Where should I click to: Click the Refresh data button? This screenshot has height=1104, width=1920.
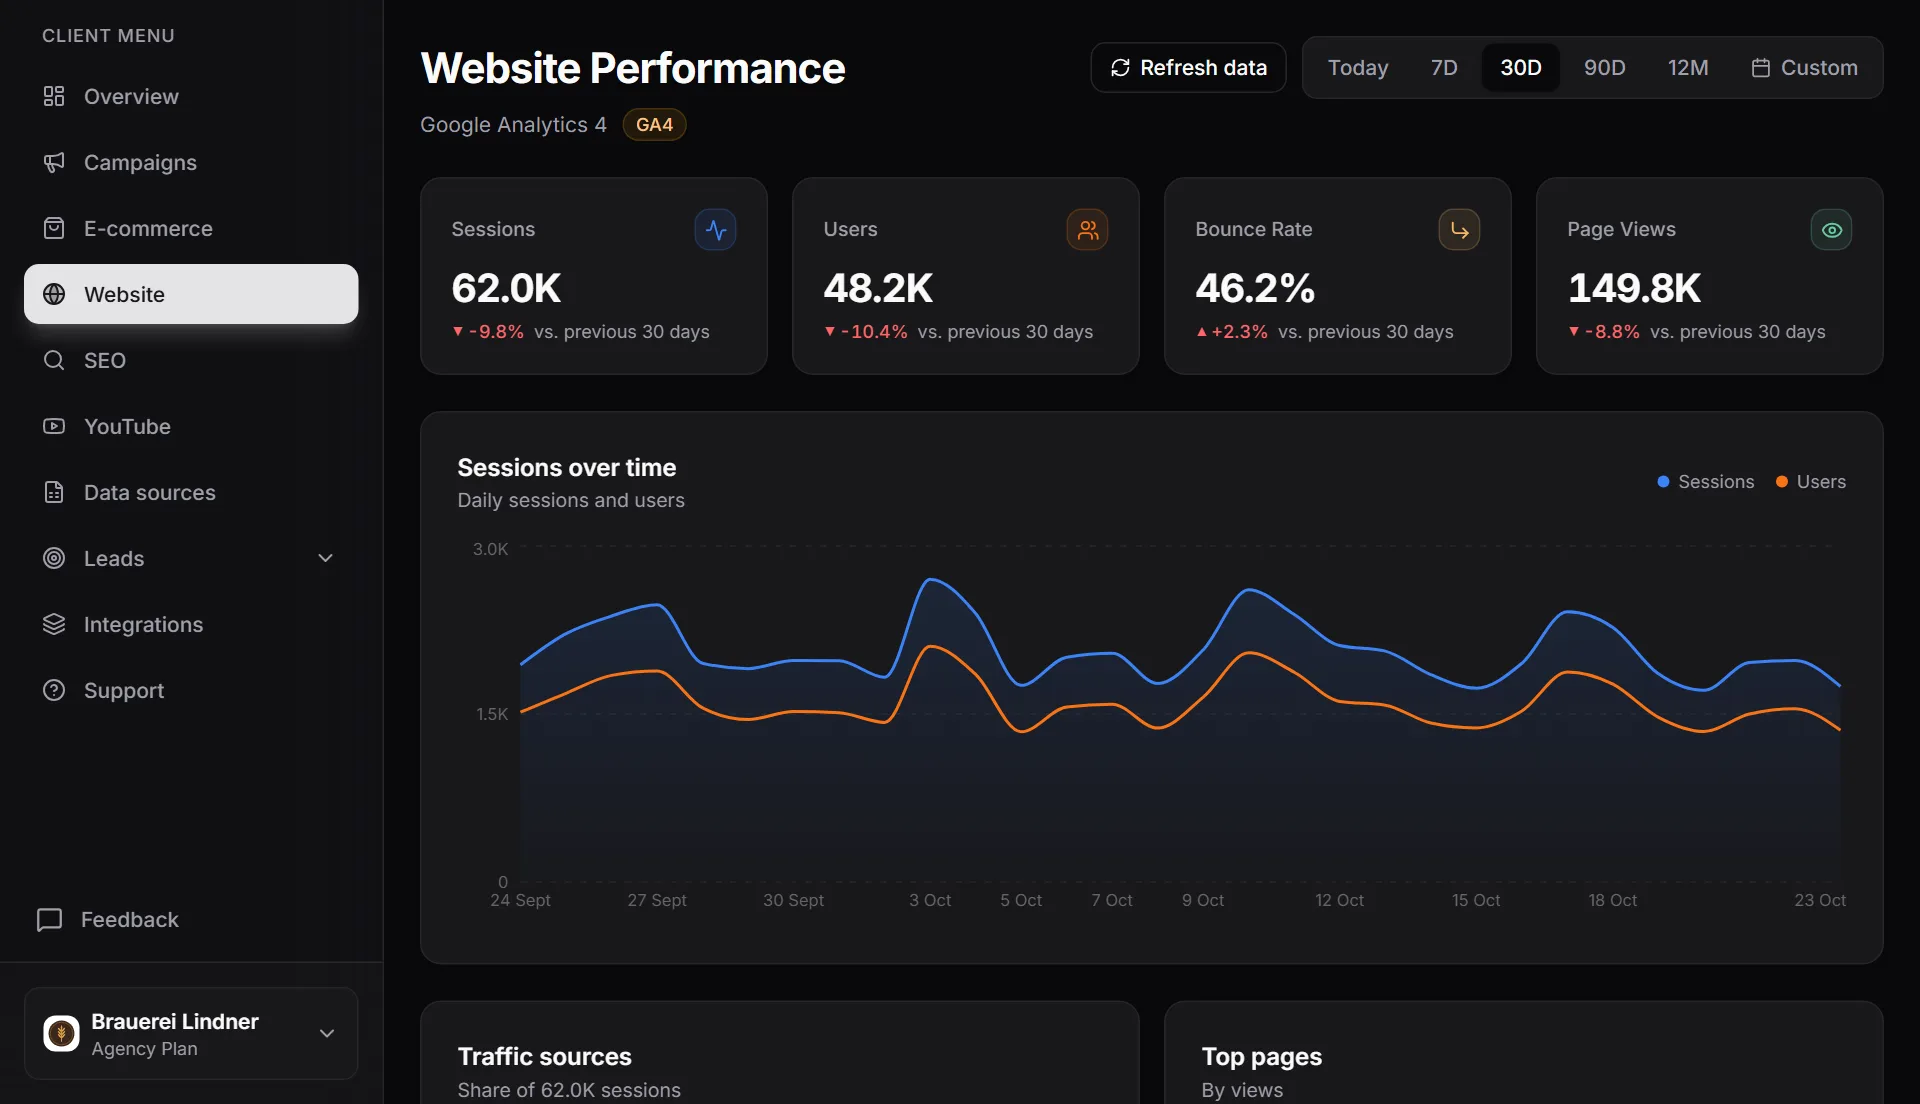(x=1189, y=68)
